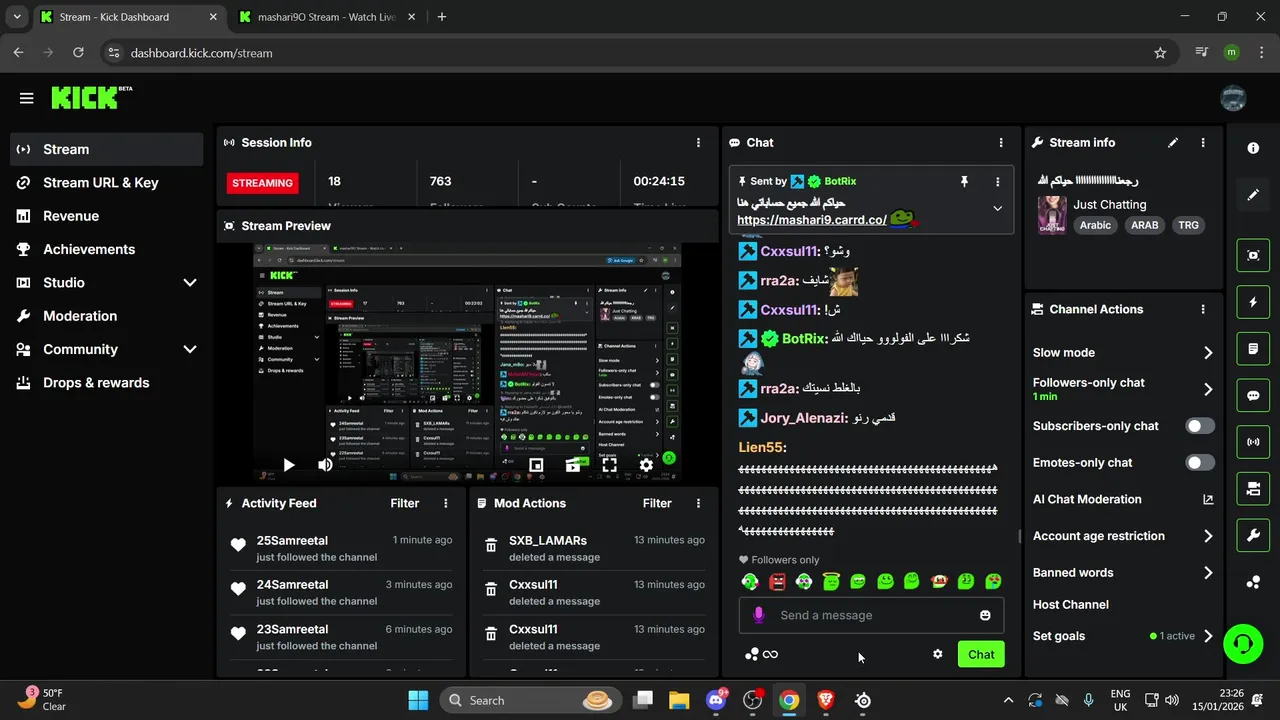Open Stream info three-dot menu
1280x720 pixels.
pos(1203,143)
